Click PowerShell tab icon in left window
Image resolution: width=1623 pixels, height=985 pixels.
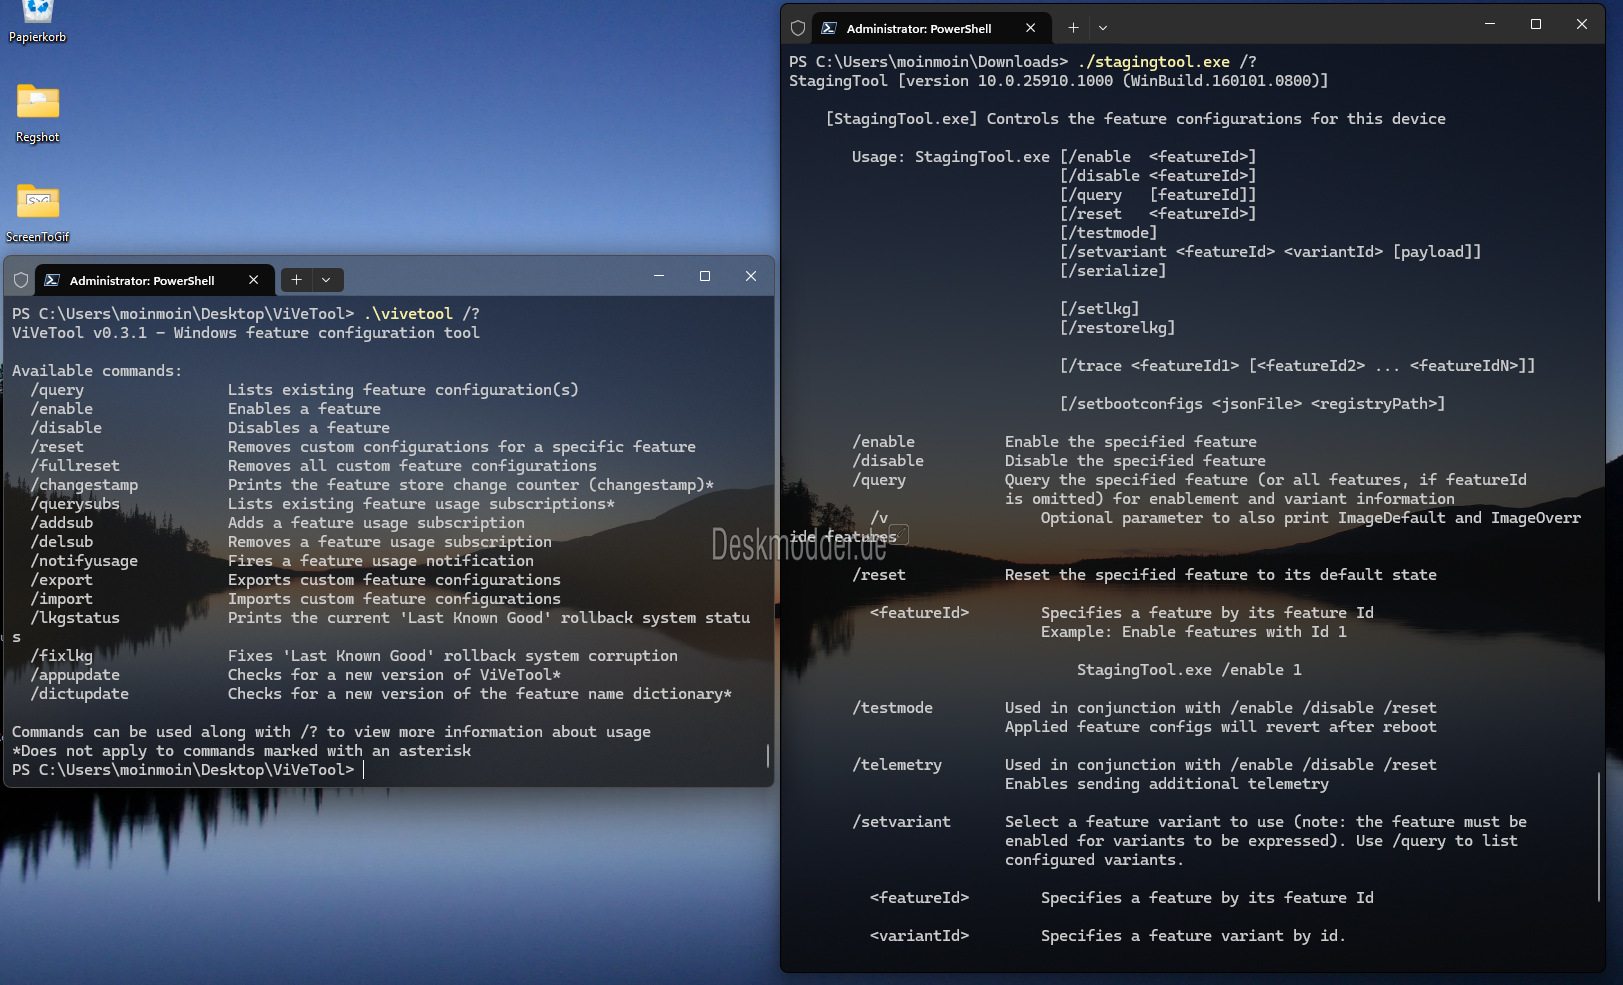tap(52, 280)
